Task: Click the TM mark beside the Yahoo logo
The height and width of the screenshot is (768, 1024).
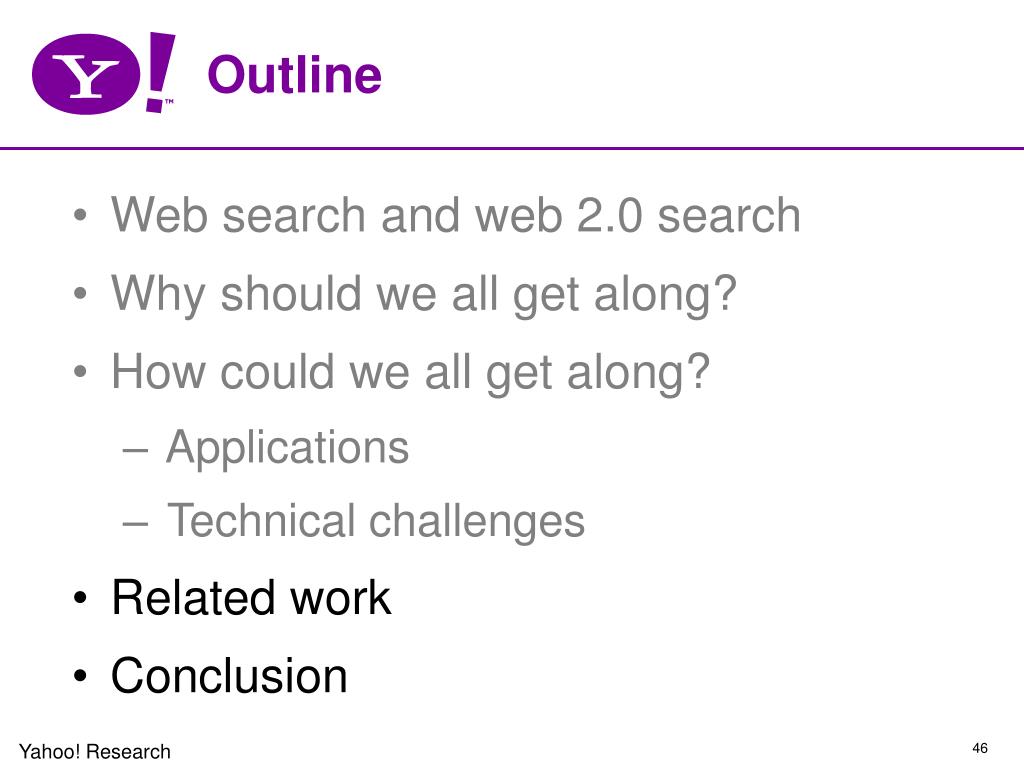Action: click(x=169, y=102)
